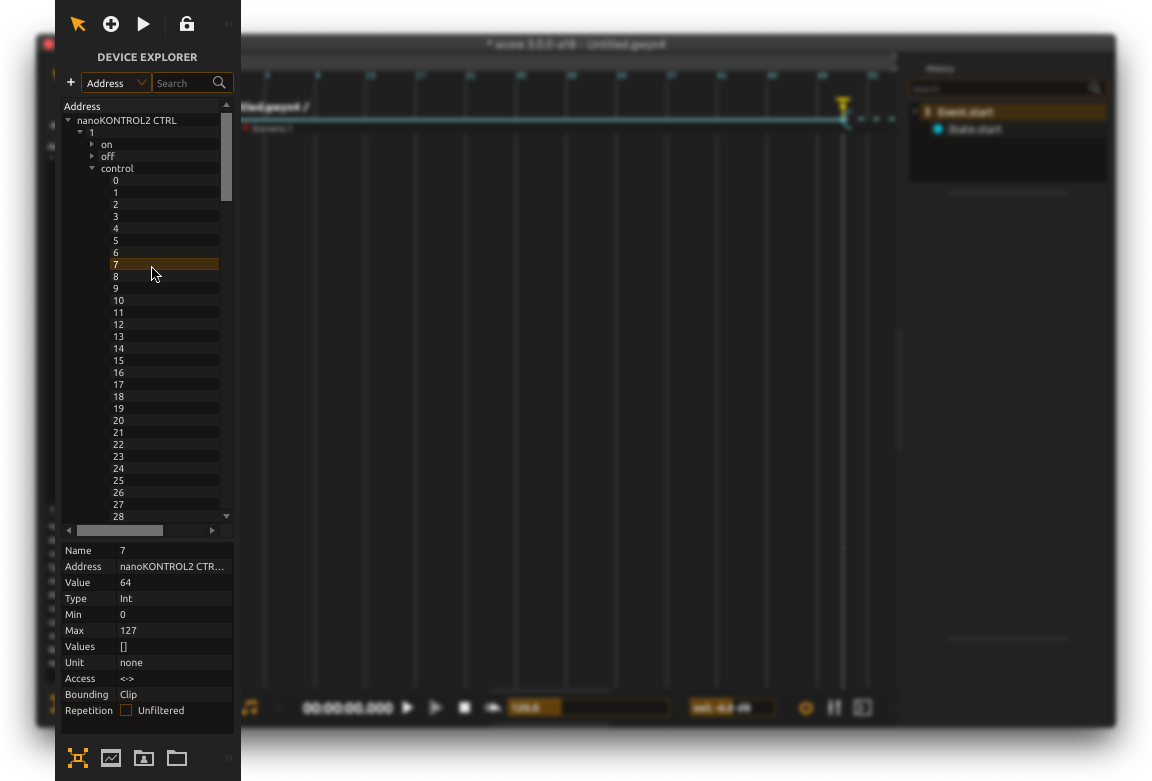Open the plain folder panel icon at bottom
Screen dimensions: 1152x781
[177, 757]
